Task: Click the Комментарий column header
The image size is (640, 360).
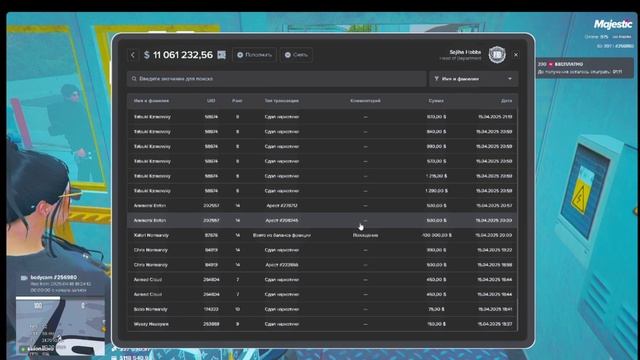Action: (x=365, y=100)
